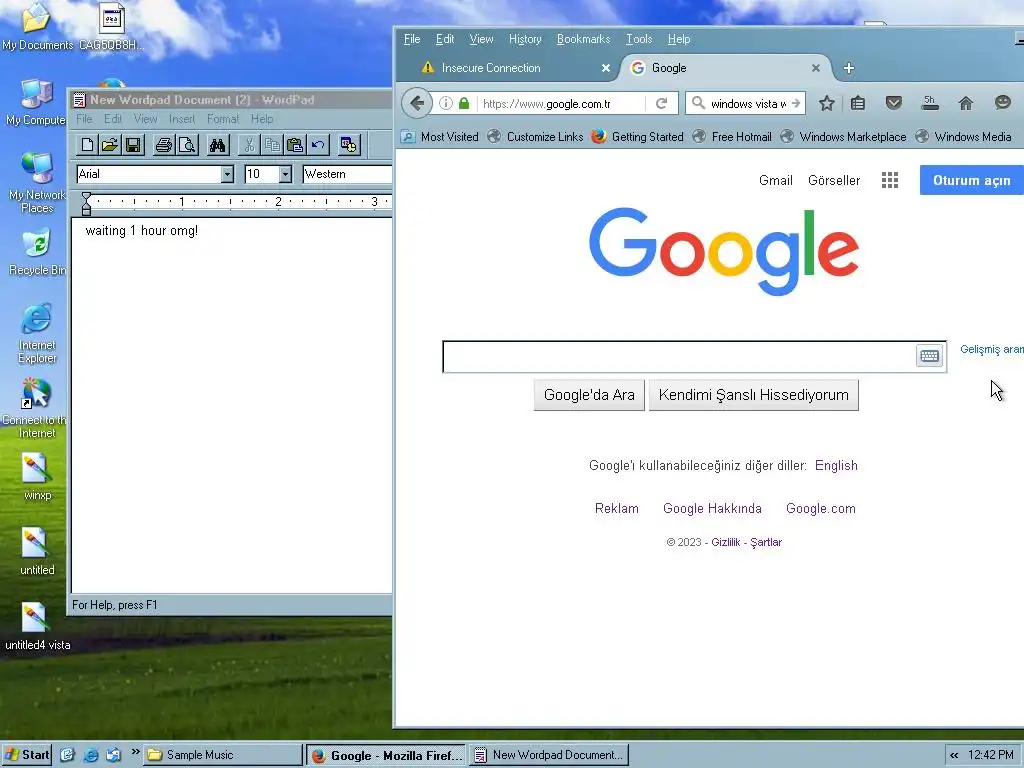Open new tab with plus icon

[849, 68]
